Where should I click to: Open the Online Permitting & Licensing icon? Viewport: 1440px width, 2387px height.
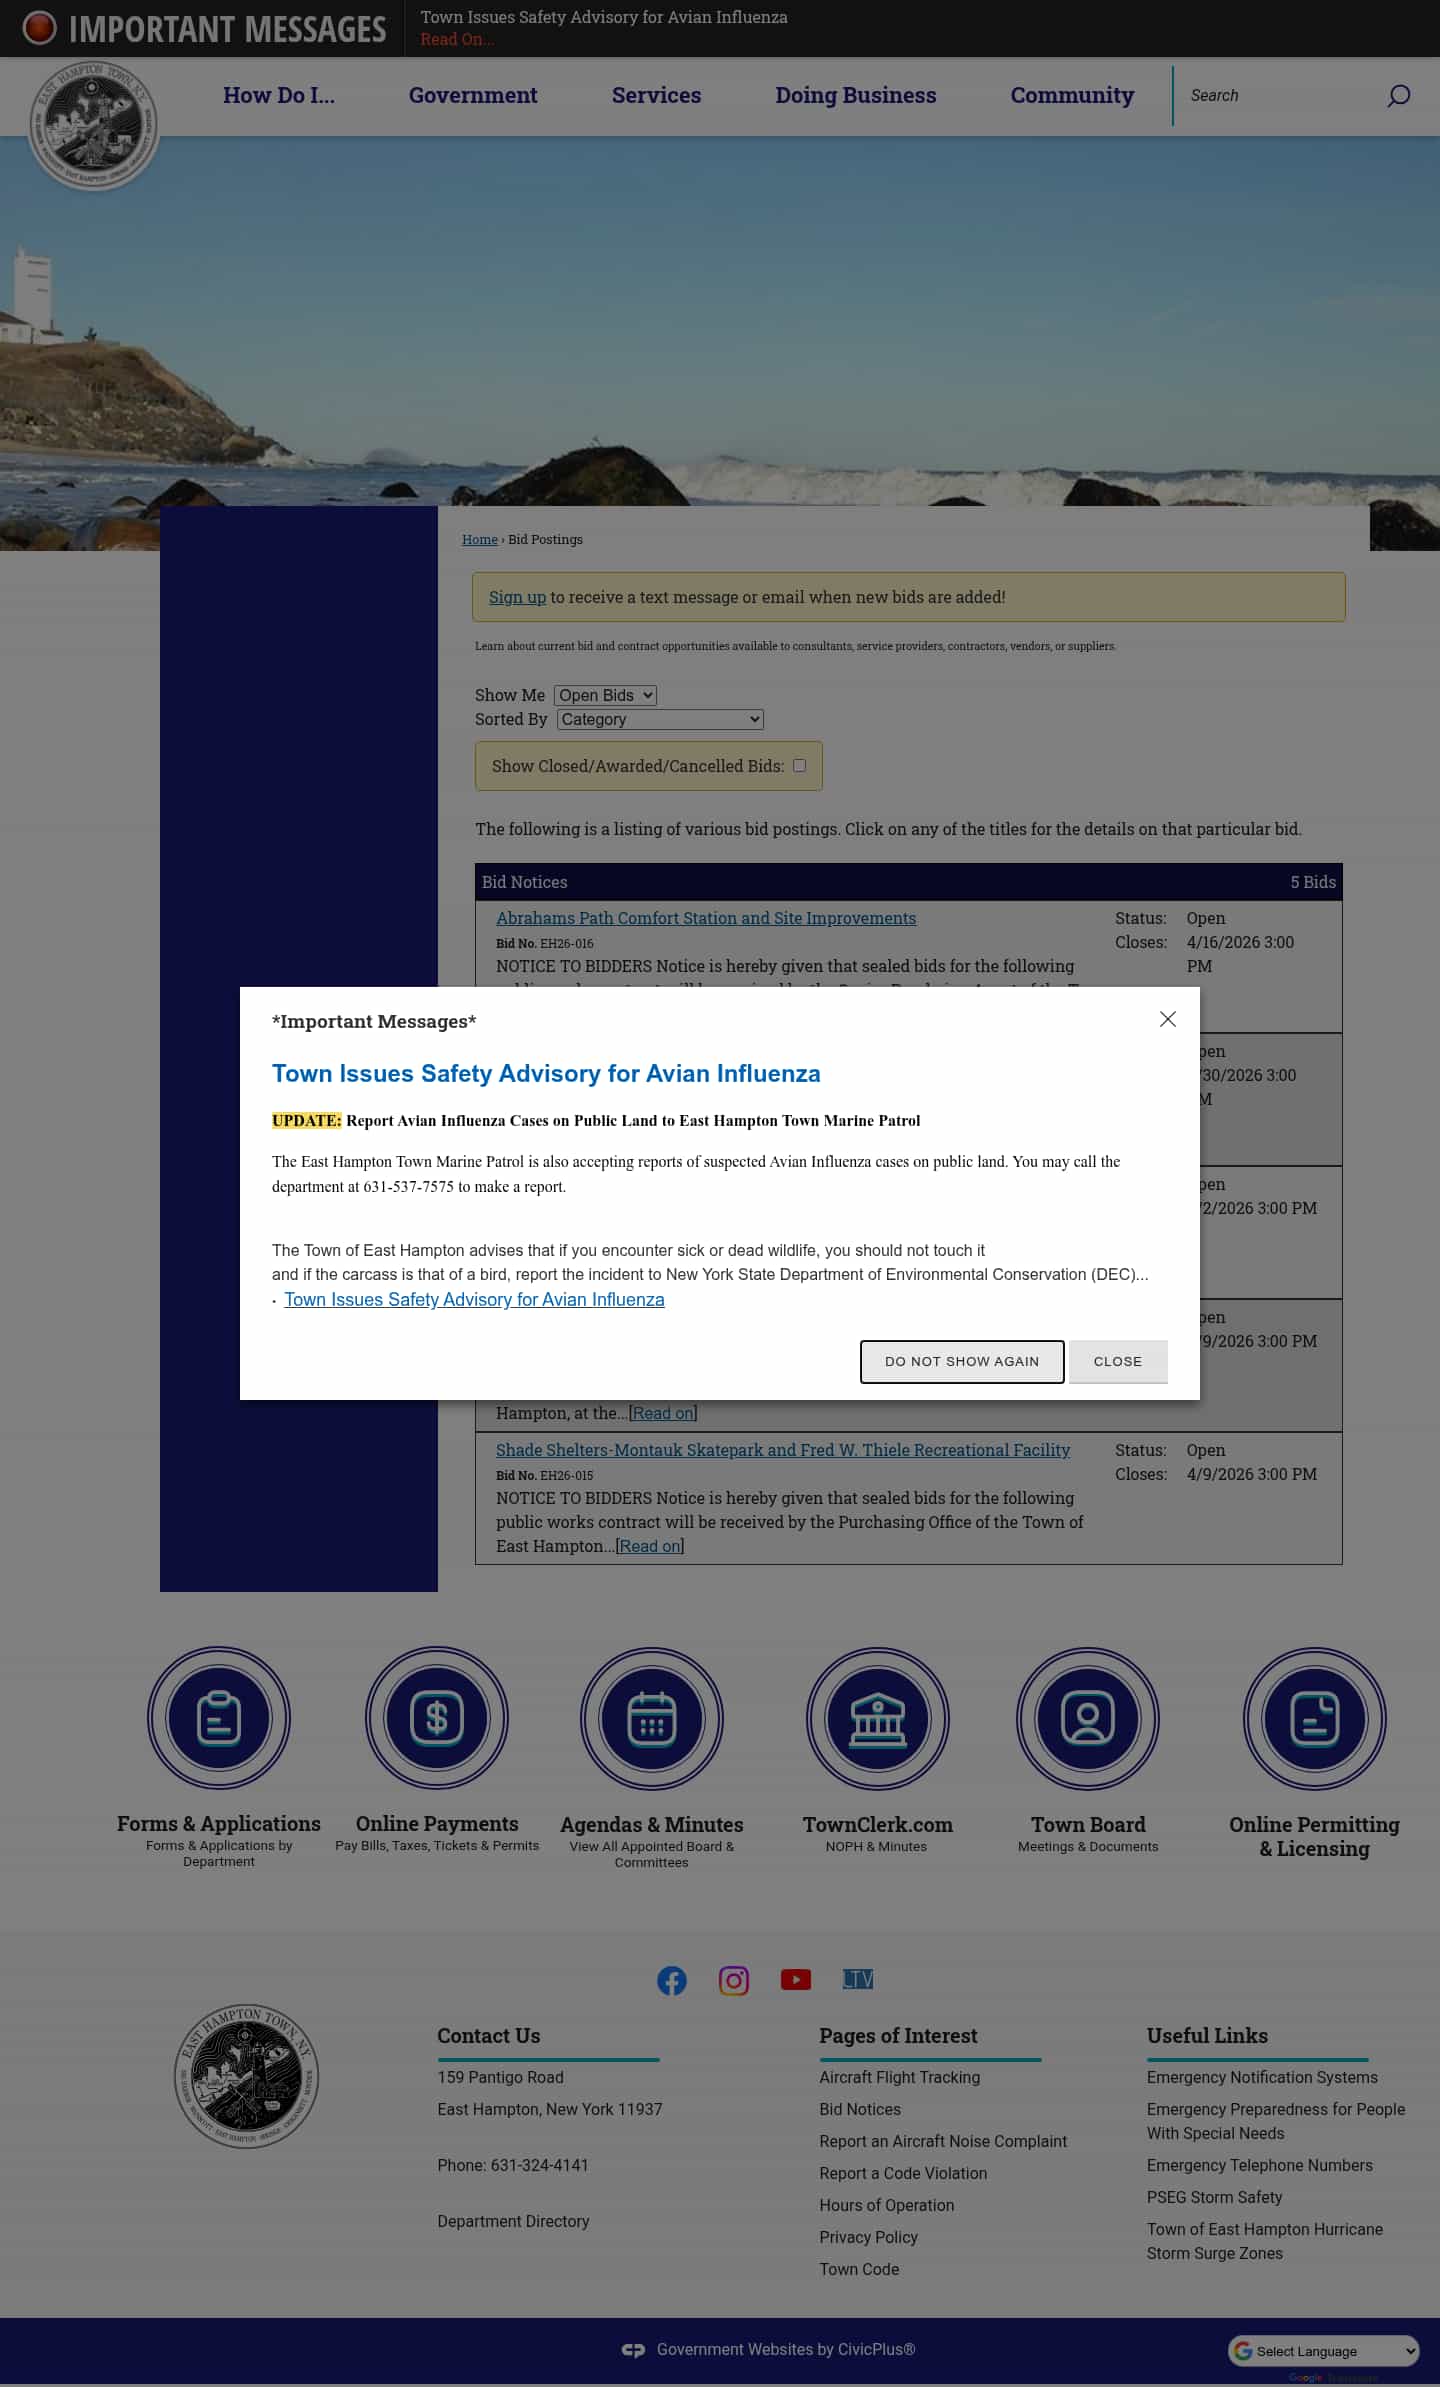coord(1315,1718)
